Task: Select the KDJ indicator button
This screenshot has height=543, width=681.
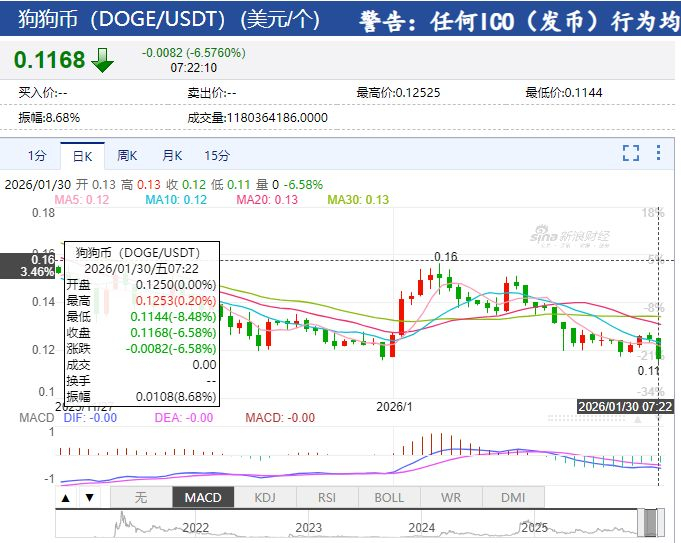Action: (x=265, y=497)
